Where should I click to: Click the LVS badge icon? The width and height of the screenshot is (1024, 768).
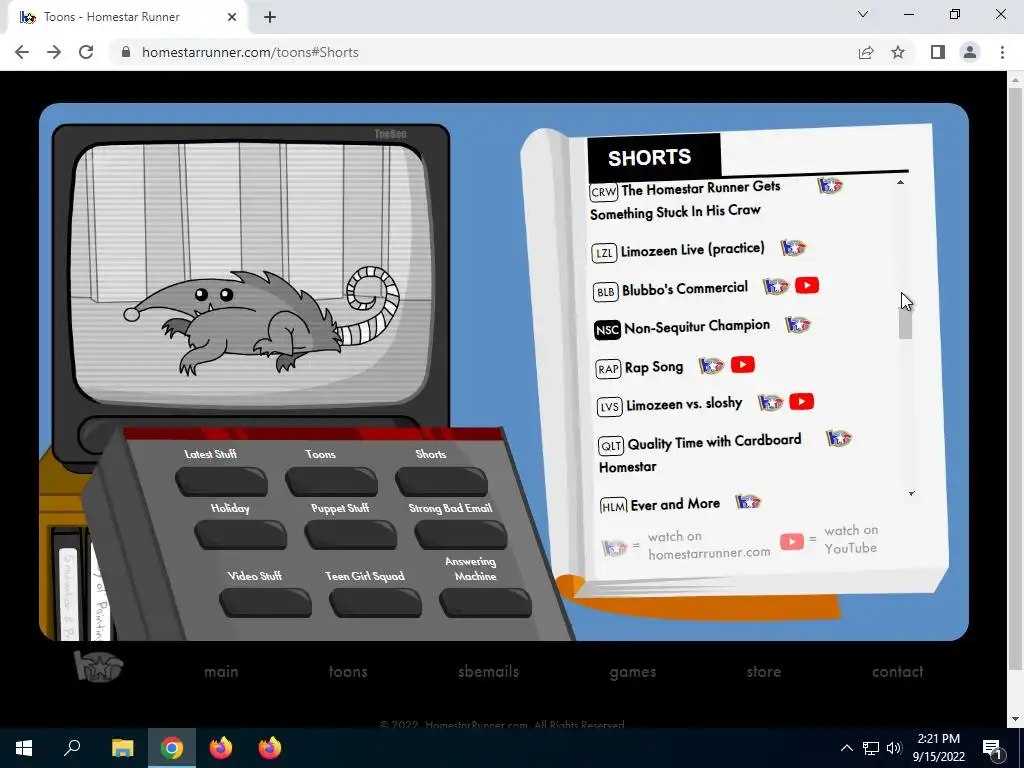[x=610, y=408]
